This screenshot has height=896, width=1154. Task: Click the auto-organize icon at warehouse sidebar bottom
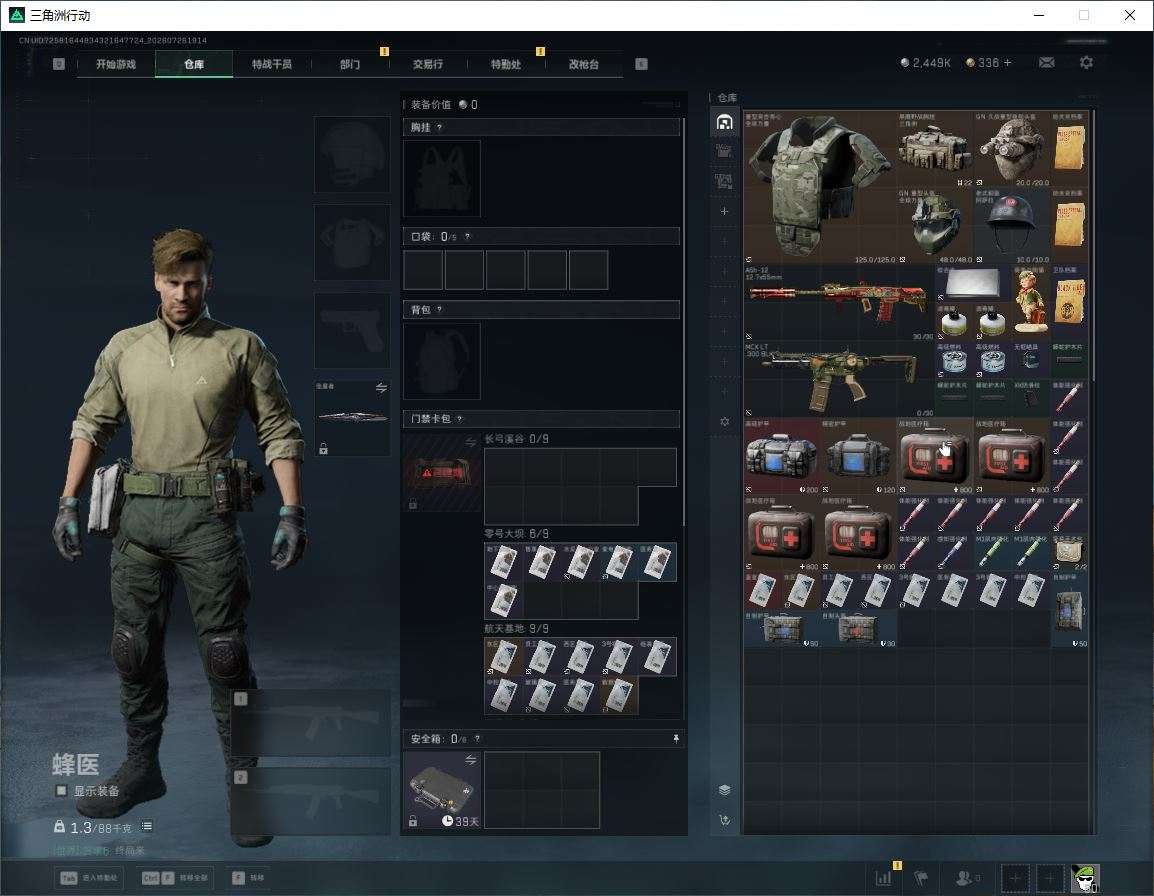point(724,820)
